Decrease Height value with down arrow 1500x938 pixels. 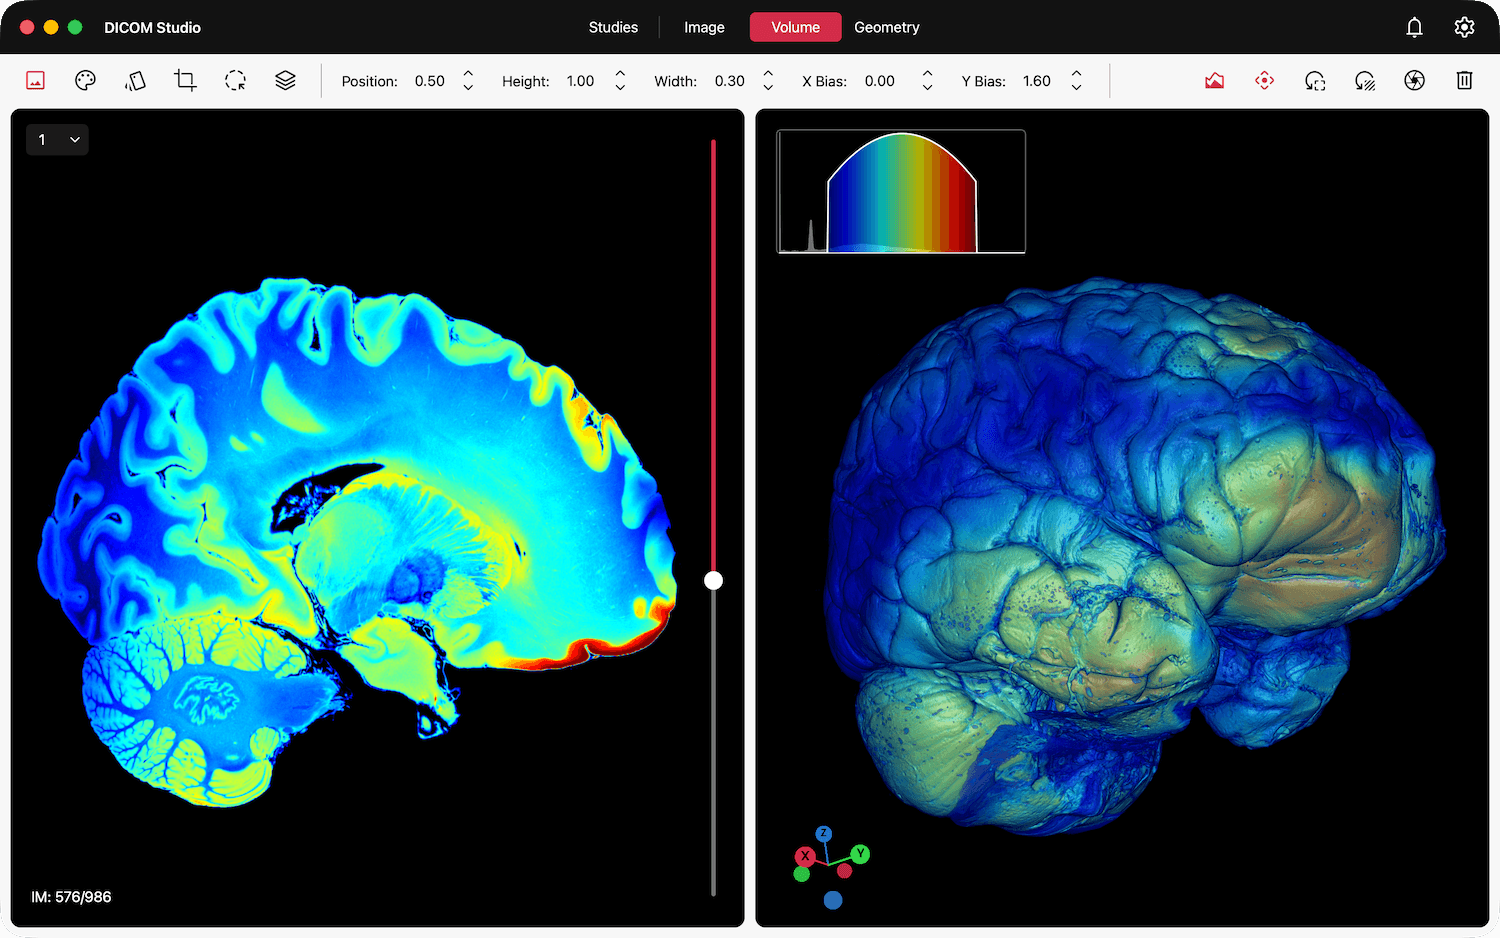620,88
